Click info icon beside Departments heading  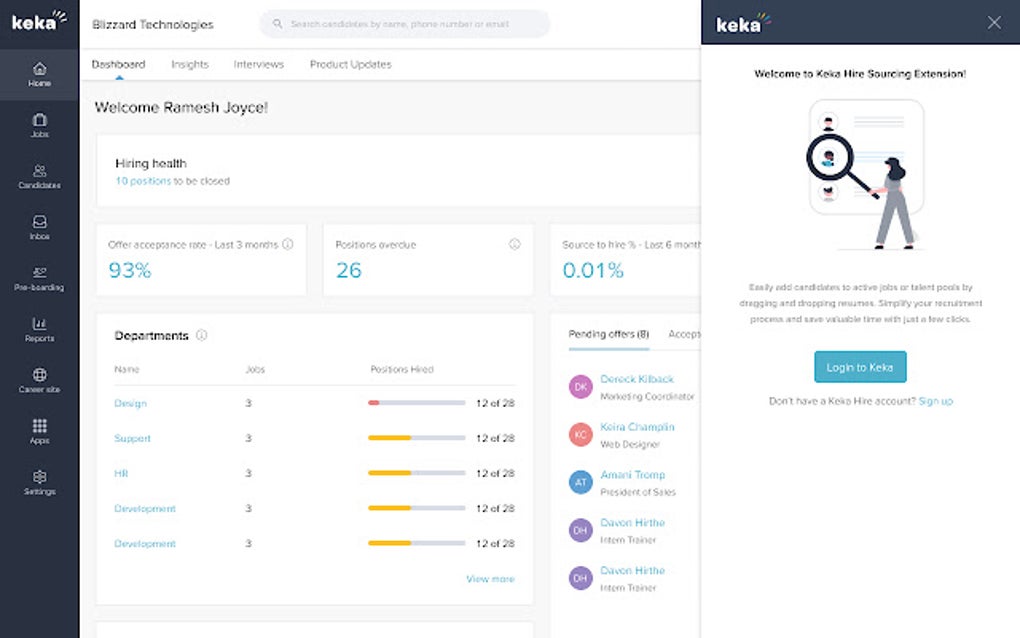201,336
